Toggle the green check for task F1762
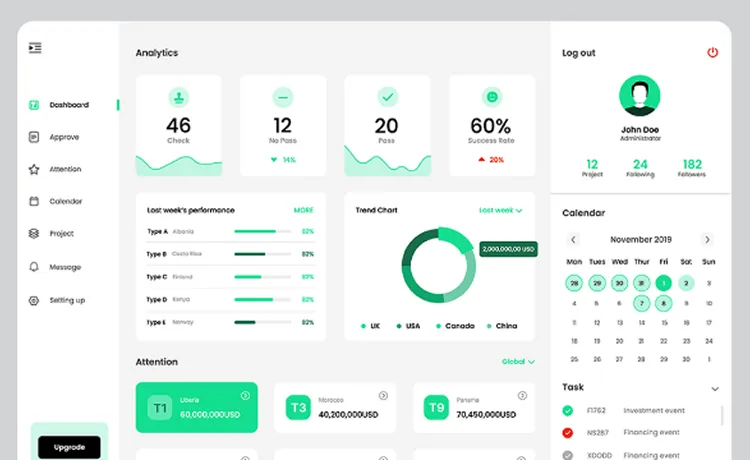The image size is (750, 460). click(568, 410)
